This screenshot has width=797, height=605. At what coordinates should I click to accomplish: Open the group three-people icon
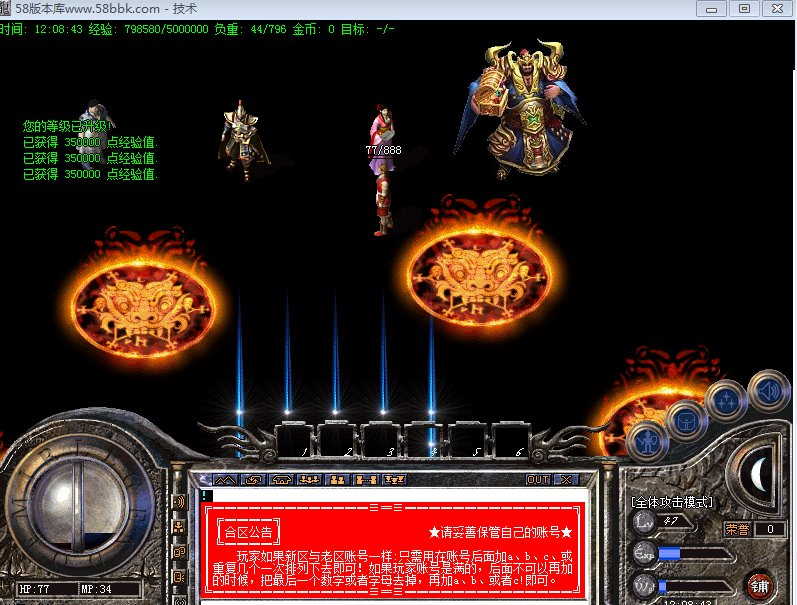[309, 479]
